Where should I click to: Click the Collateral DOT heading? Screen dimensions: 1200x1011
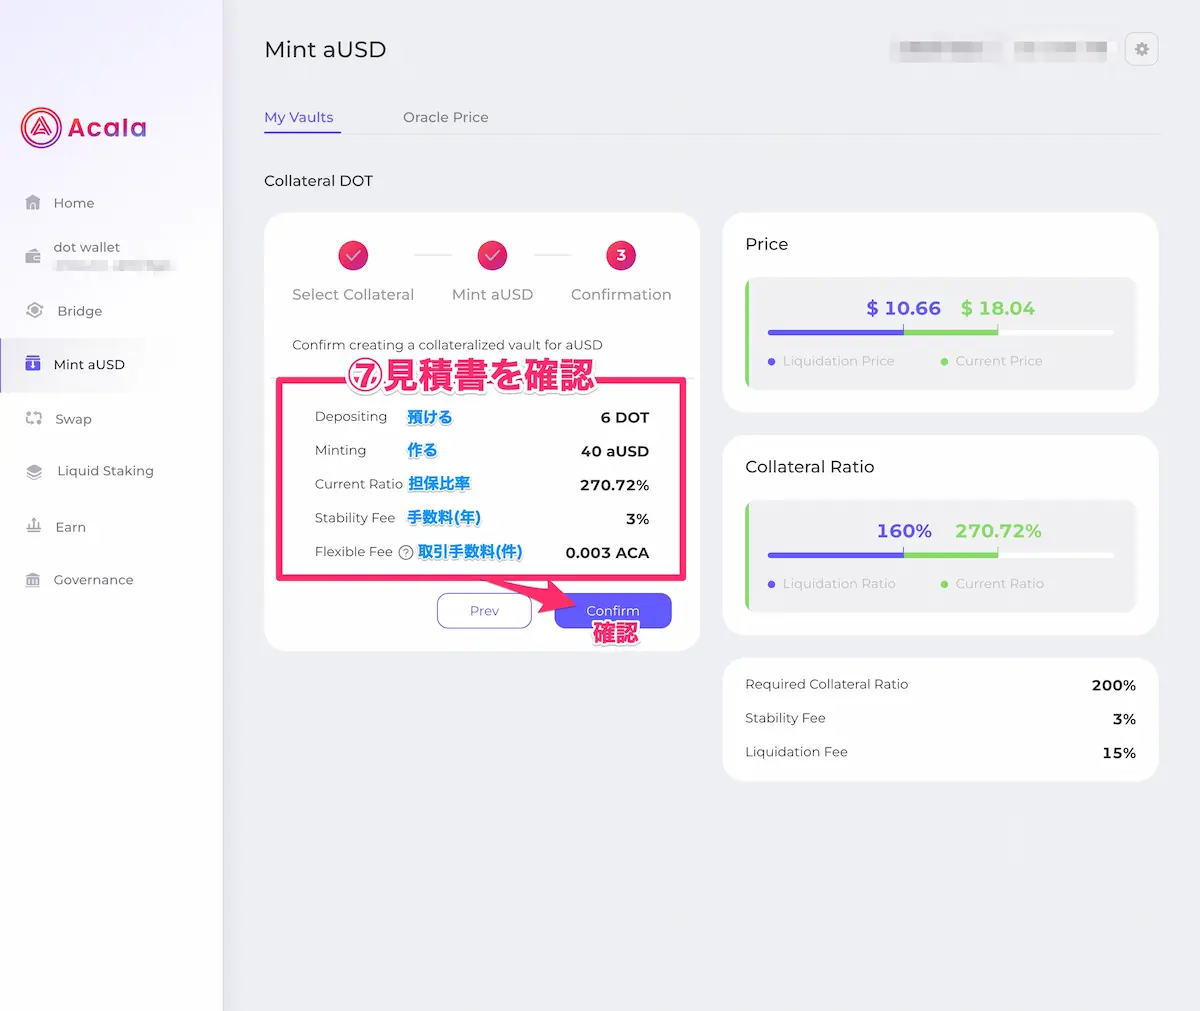coord(318,181)
